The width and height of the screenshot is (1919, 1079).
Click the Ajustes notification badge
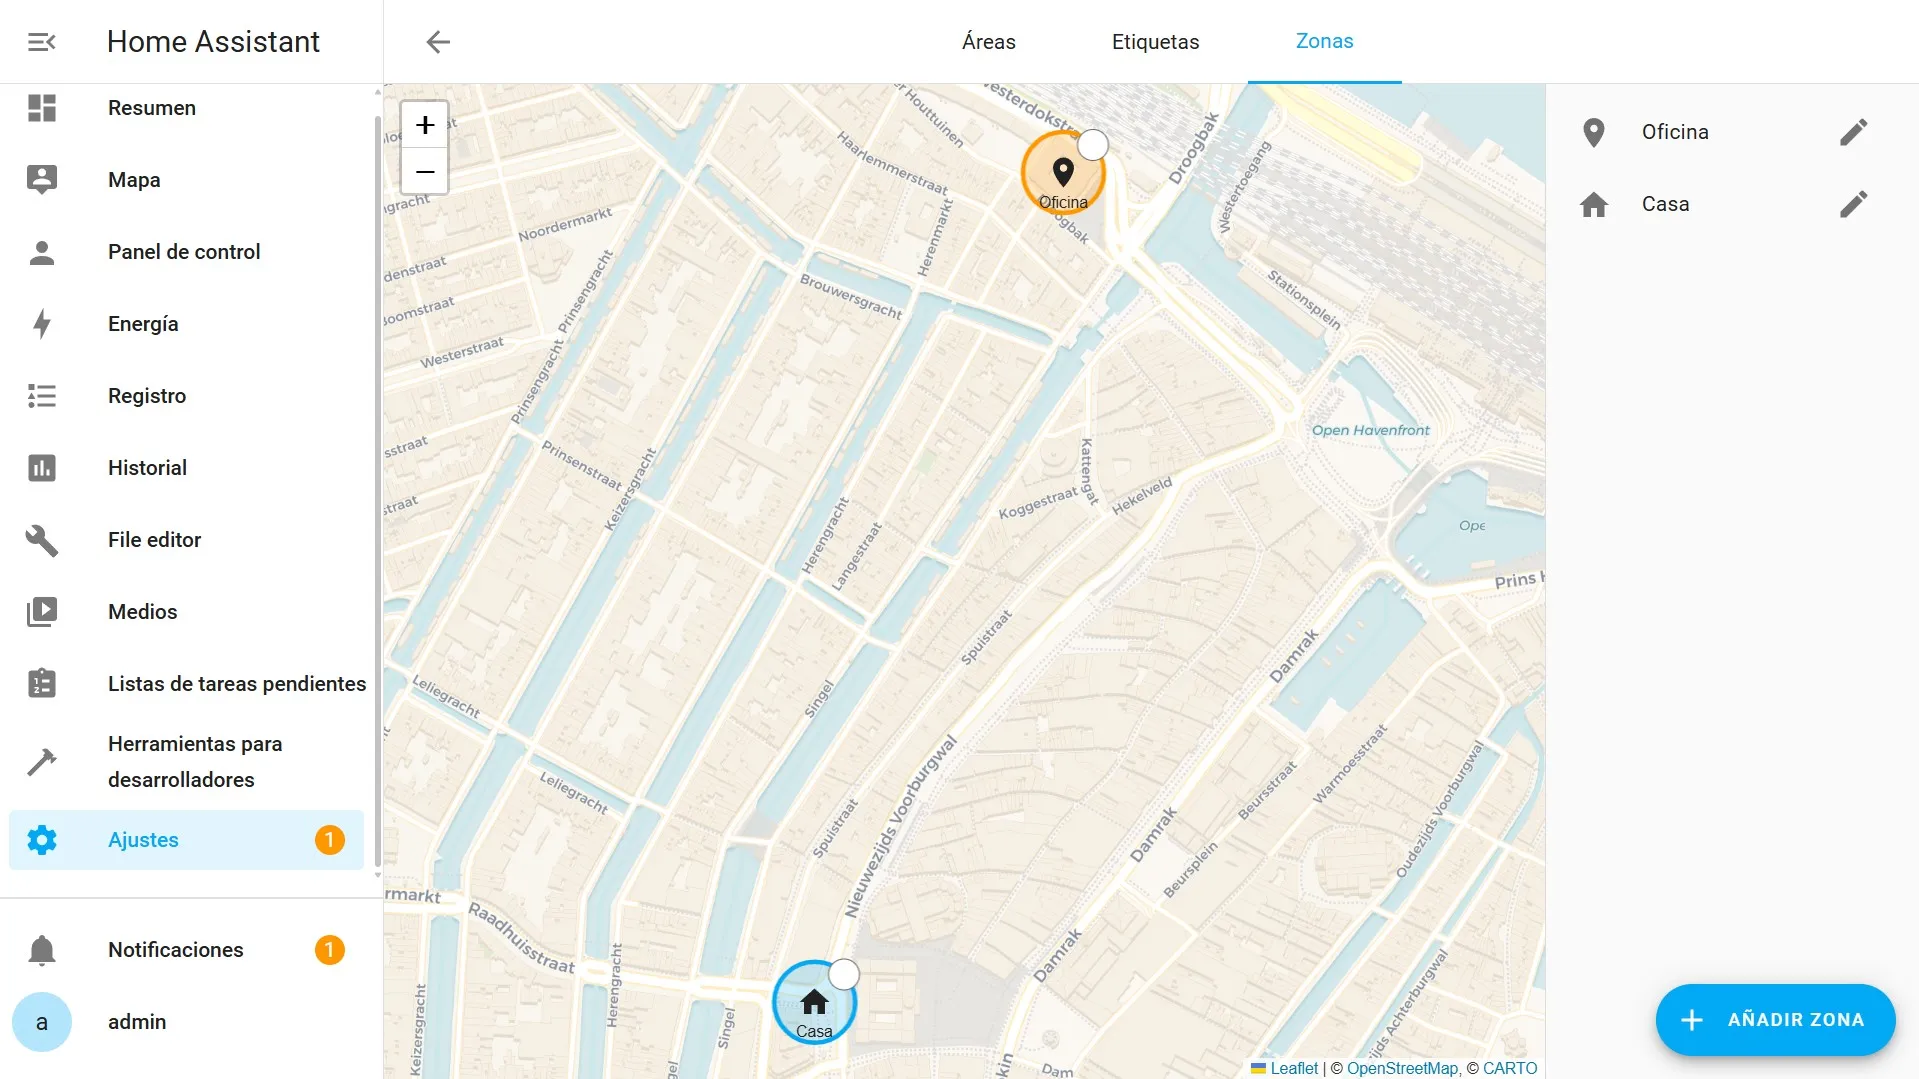pos(330,840)
